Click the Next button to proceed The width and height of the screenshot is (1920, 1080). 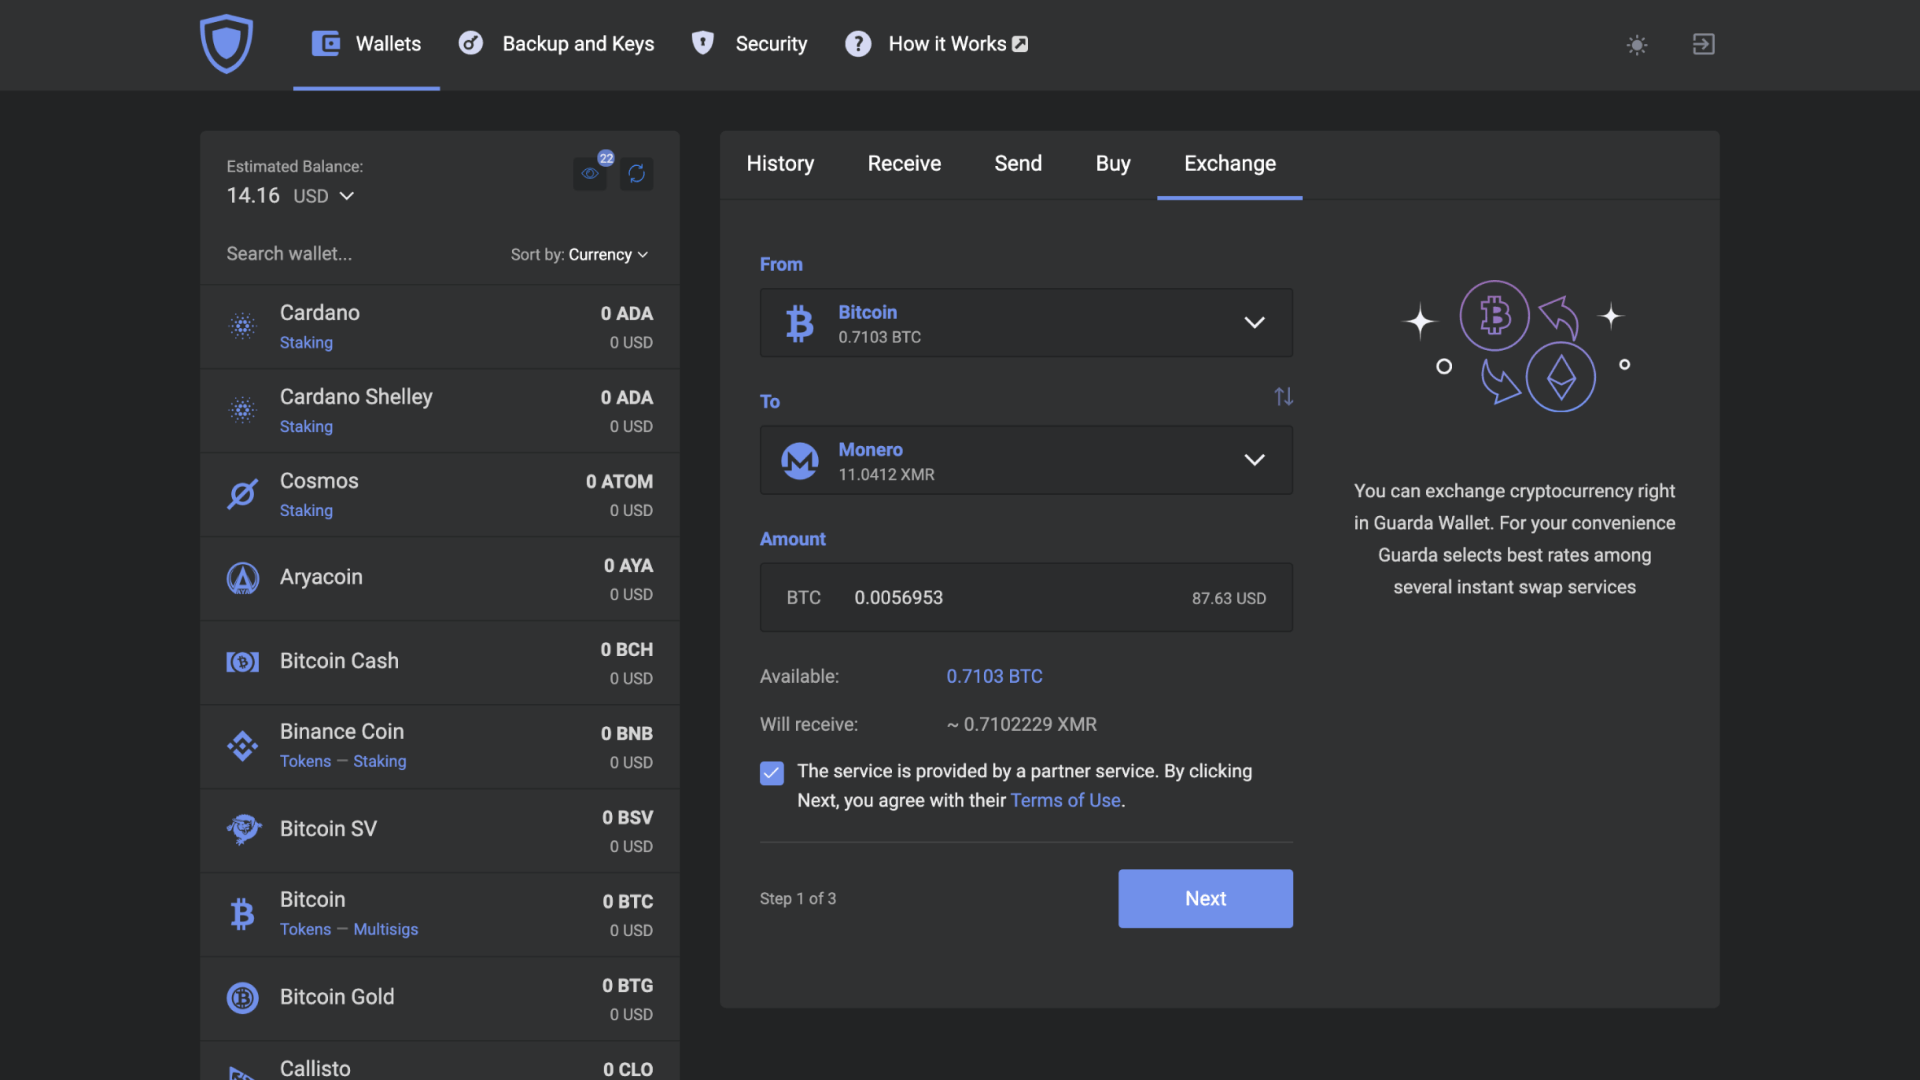(1204, 898)
